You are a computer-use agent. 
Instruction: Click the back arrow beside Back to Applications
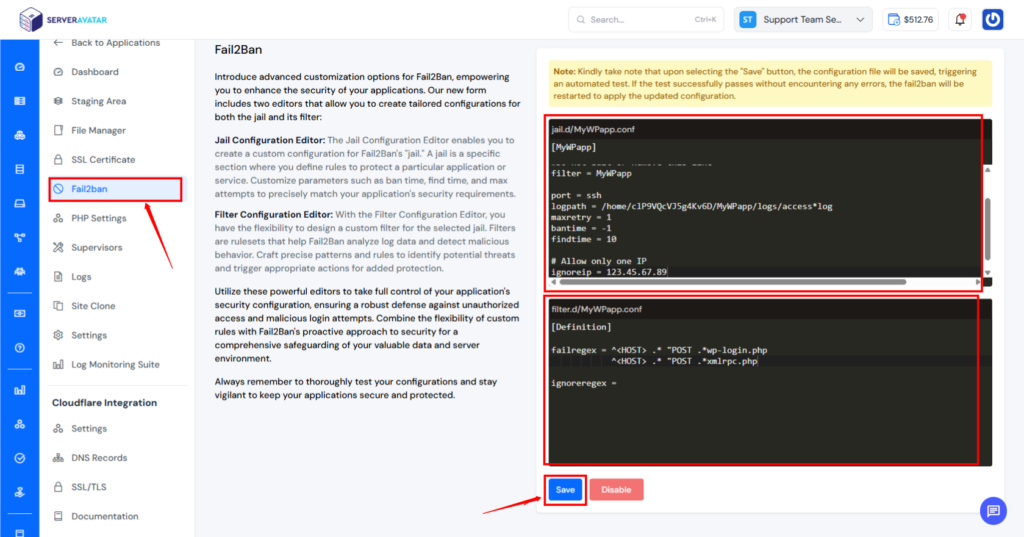(58, 42)
